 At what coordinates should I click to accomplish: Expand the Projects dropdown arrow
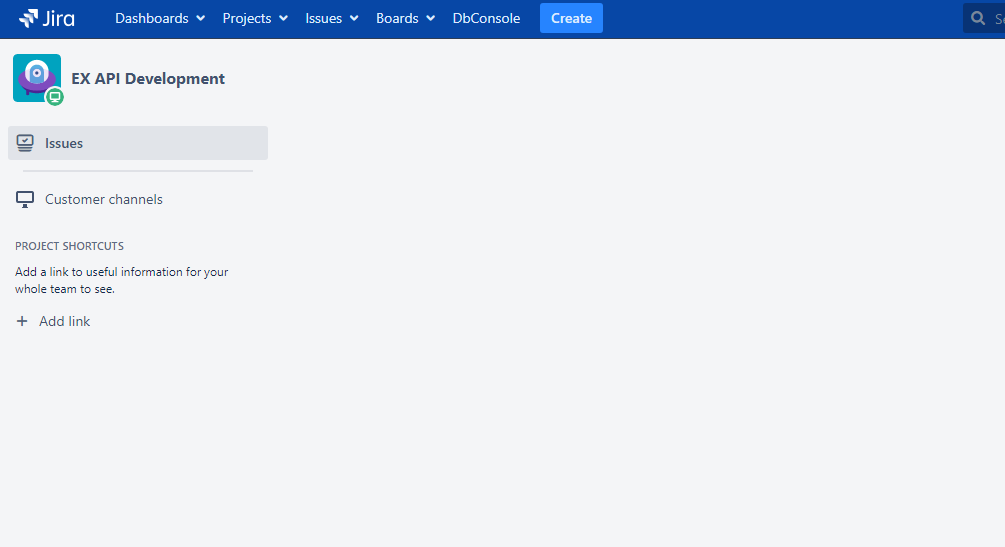284,18
